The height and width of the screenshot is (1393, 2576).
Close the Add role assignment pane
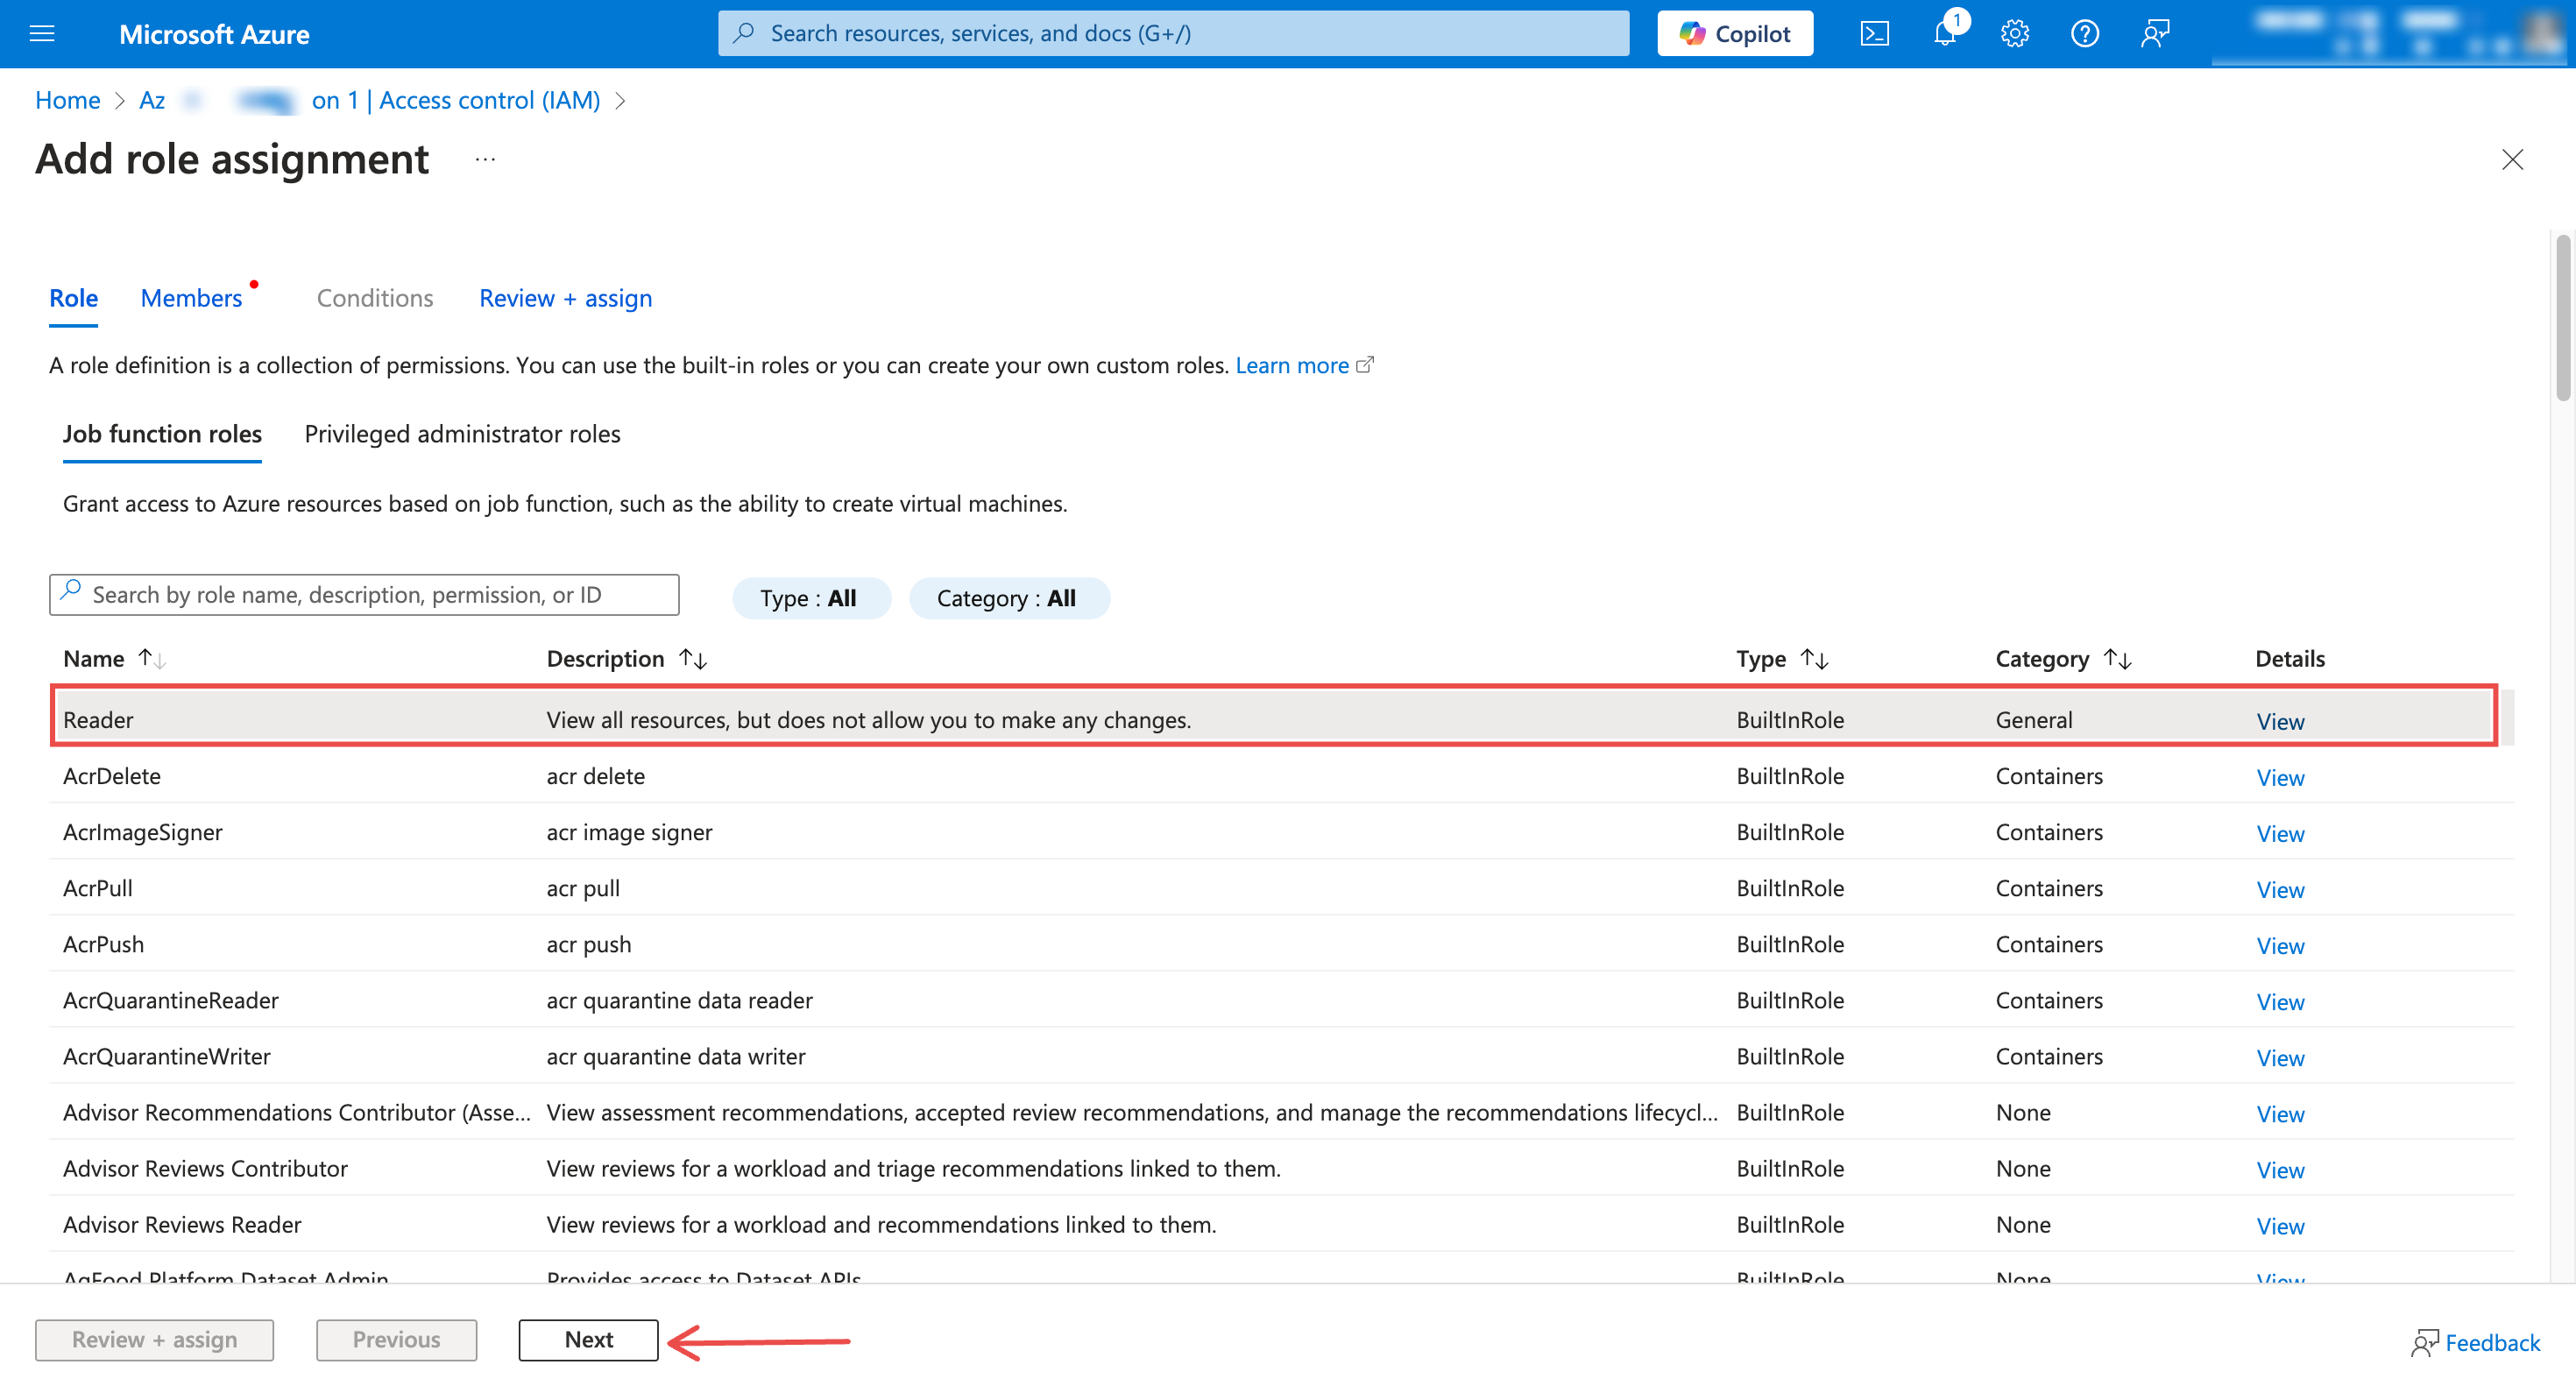(x=2513, y=159)
